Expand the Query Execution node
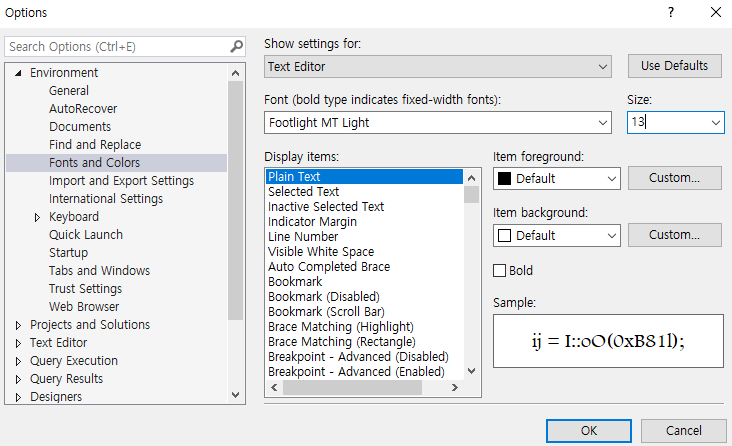Screen dimensions: 732x446 18,361
